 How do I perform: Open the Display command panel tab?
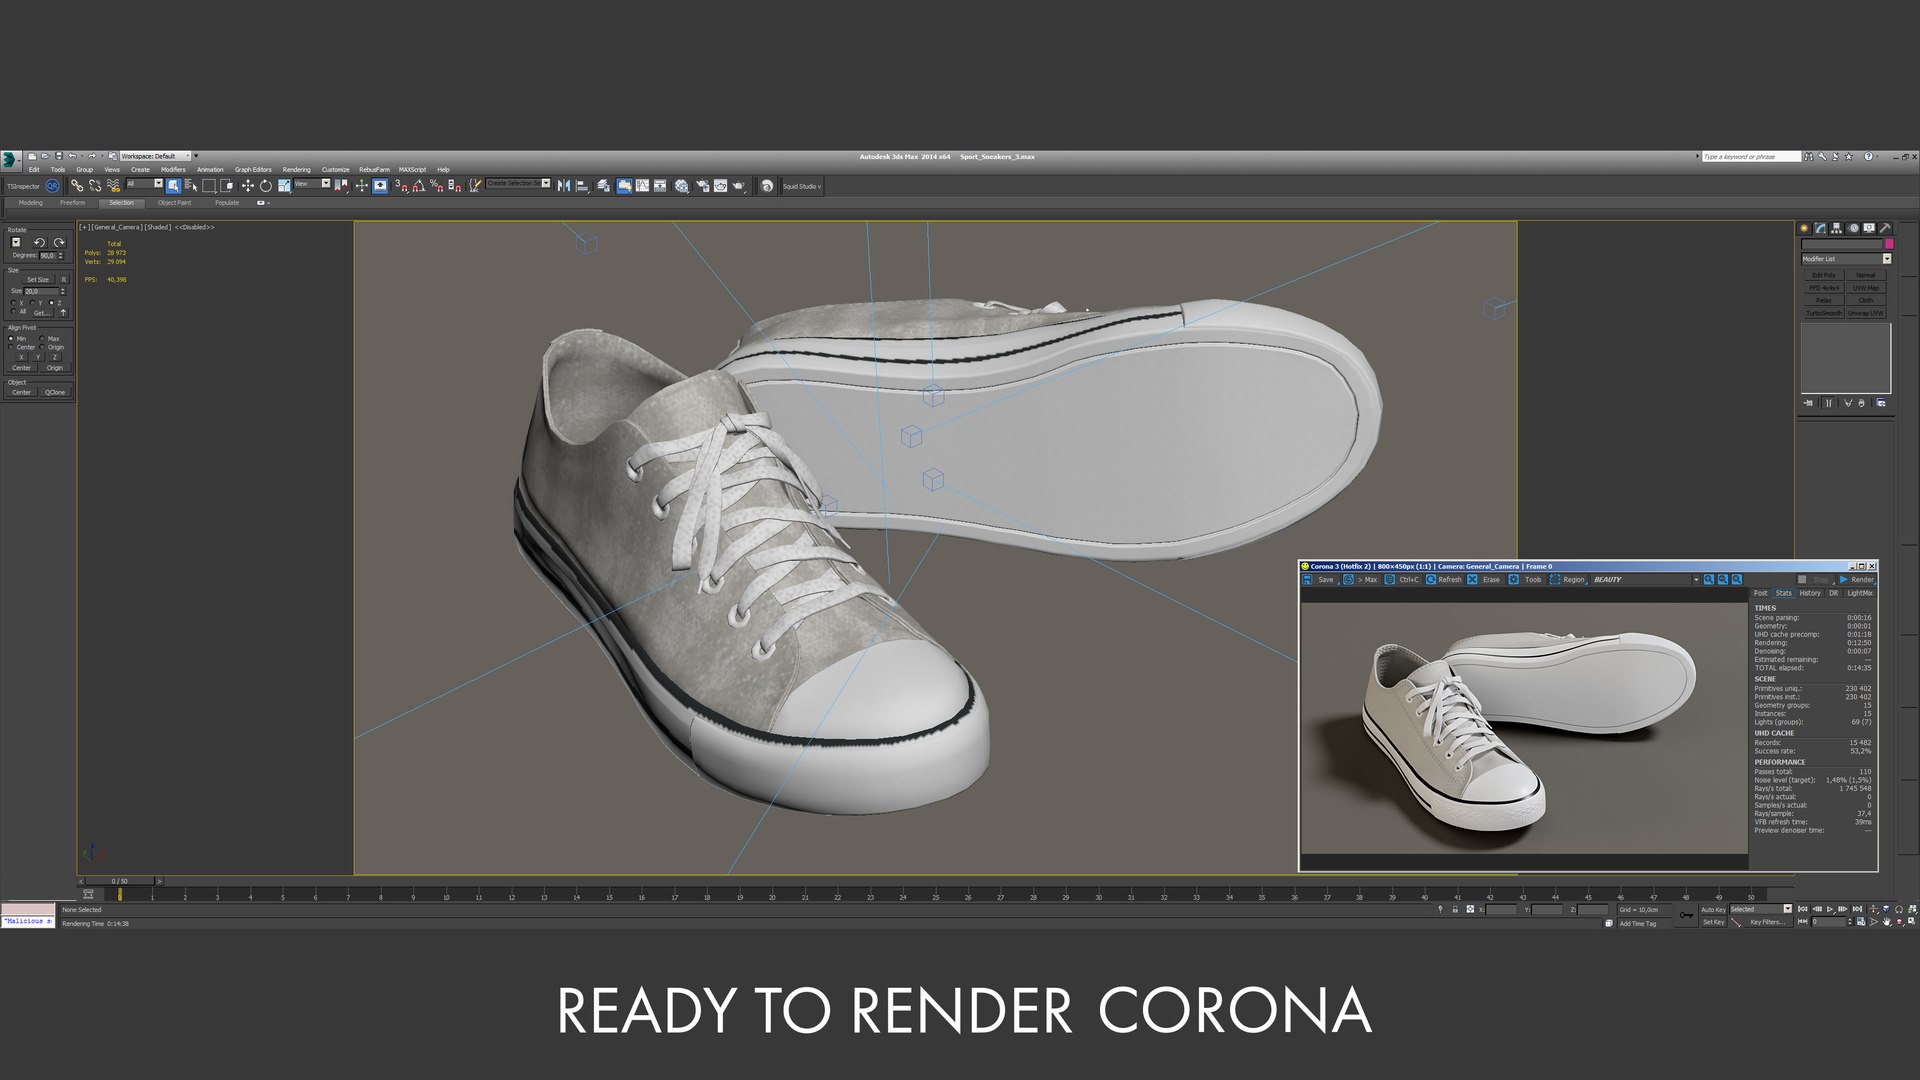click(x=1869, y=228)
